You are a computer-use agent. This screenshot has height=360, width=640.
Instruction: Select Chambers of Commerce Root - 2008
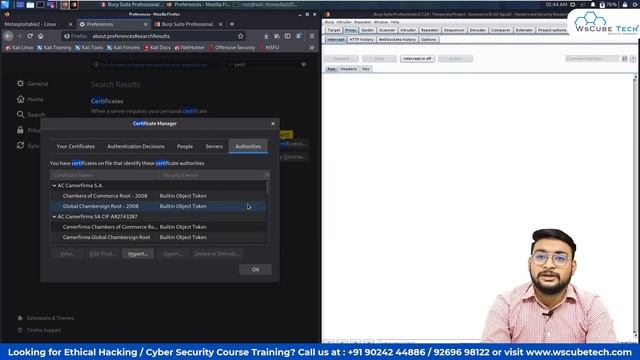pyautogui.click(x=158, y=196)
